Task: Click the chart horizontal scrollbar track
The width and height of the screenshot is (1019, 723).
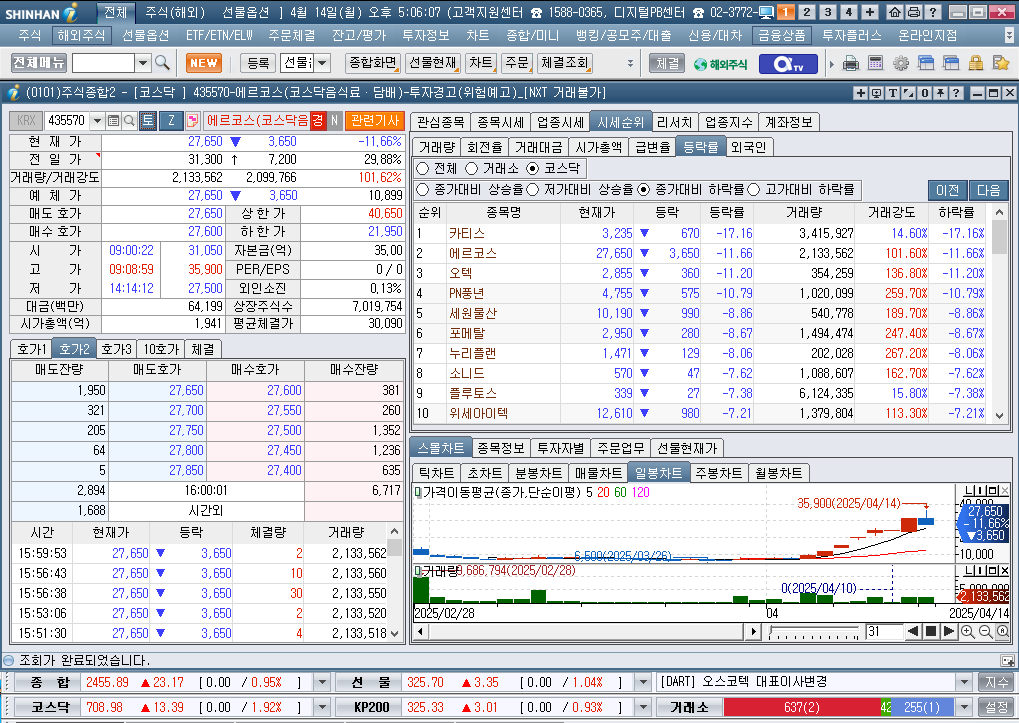Action: pyautogui.click(x=587, y=631)
